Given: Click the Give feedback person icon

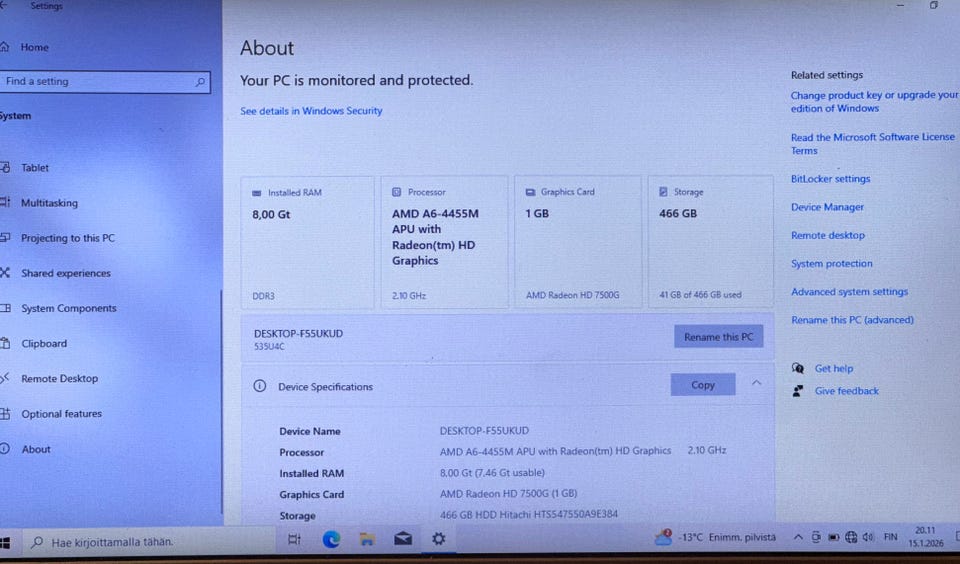Looking at the screenshot, I should click(798, 391).
